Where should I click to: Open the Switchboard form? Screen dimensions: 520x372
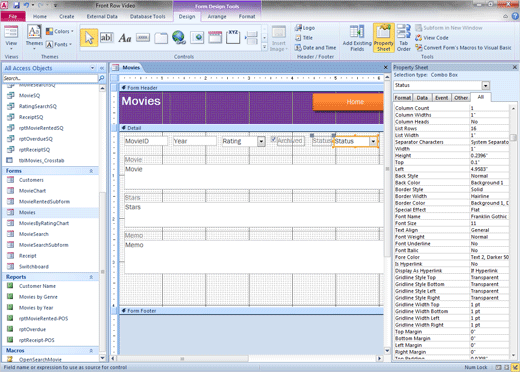(x=34, y=267)
